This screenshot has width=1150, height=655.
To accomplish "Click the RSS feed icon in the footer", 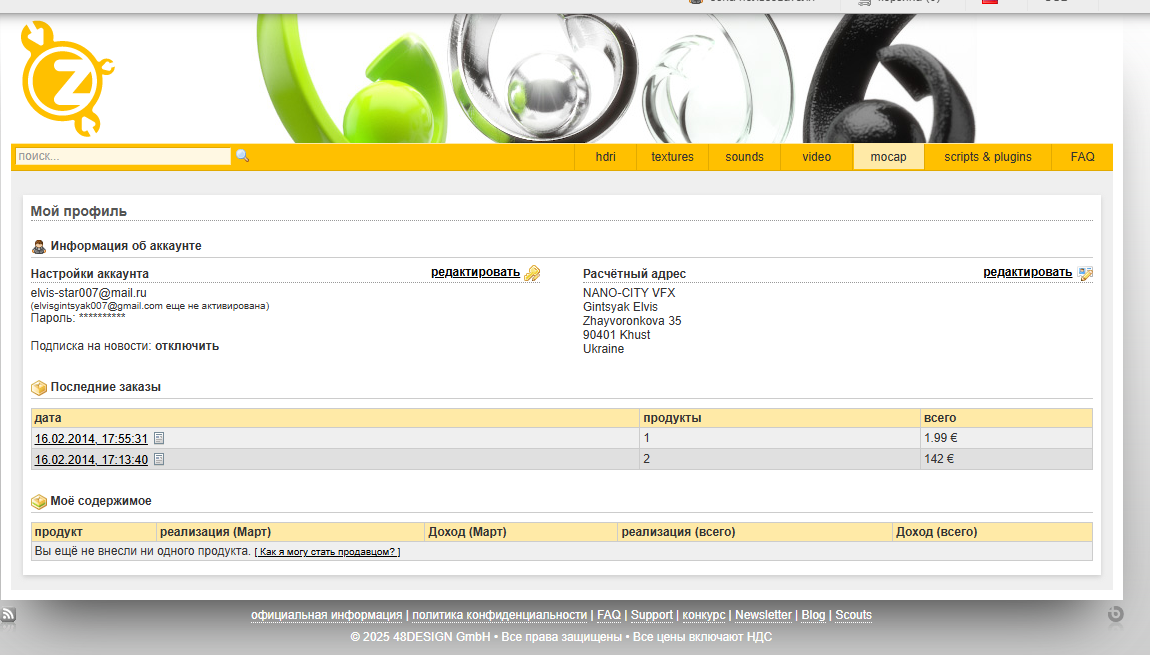I will pyautogui.click(x=8, y=615).
